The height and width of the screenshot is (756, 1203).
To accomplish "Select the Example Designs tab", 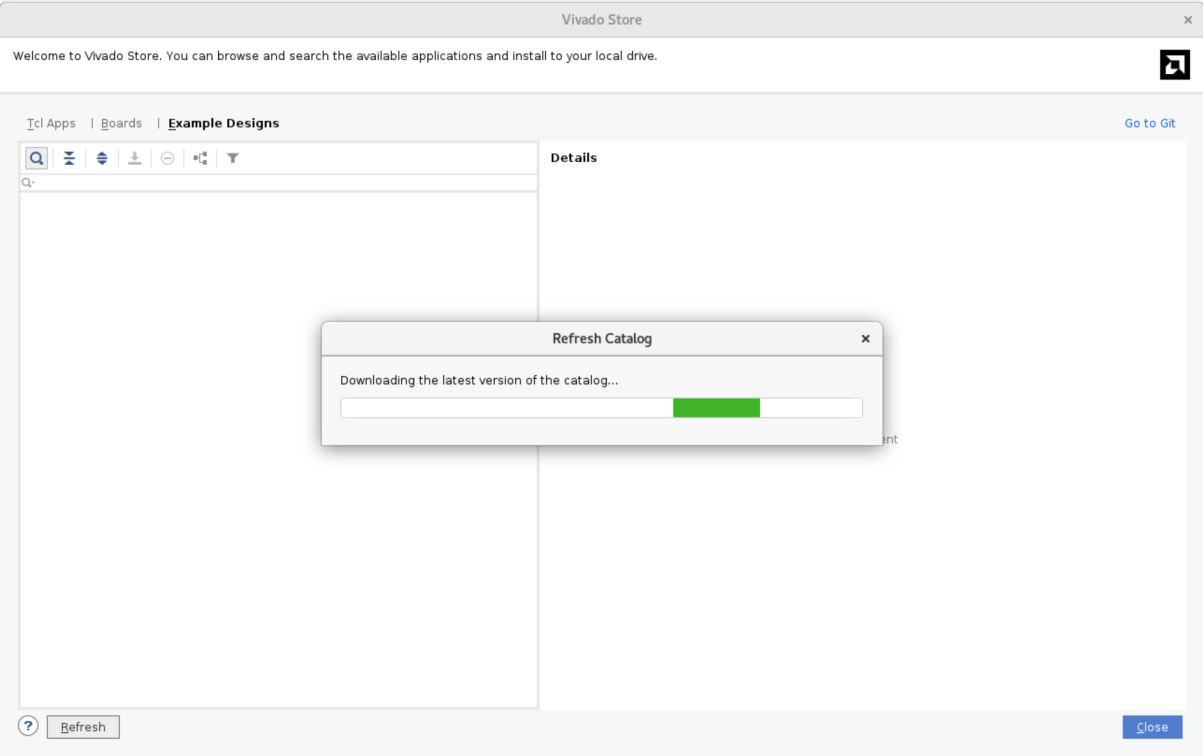I will (x=223, y=123).
